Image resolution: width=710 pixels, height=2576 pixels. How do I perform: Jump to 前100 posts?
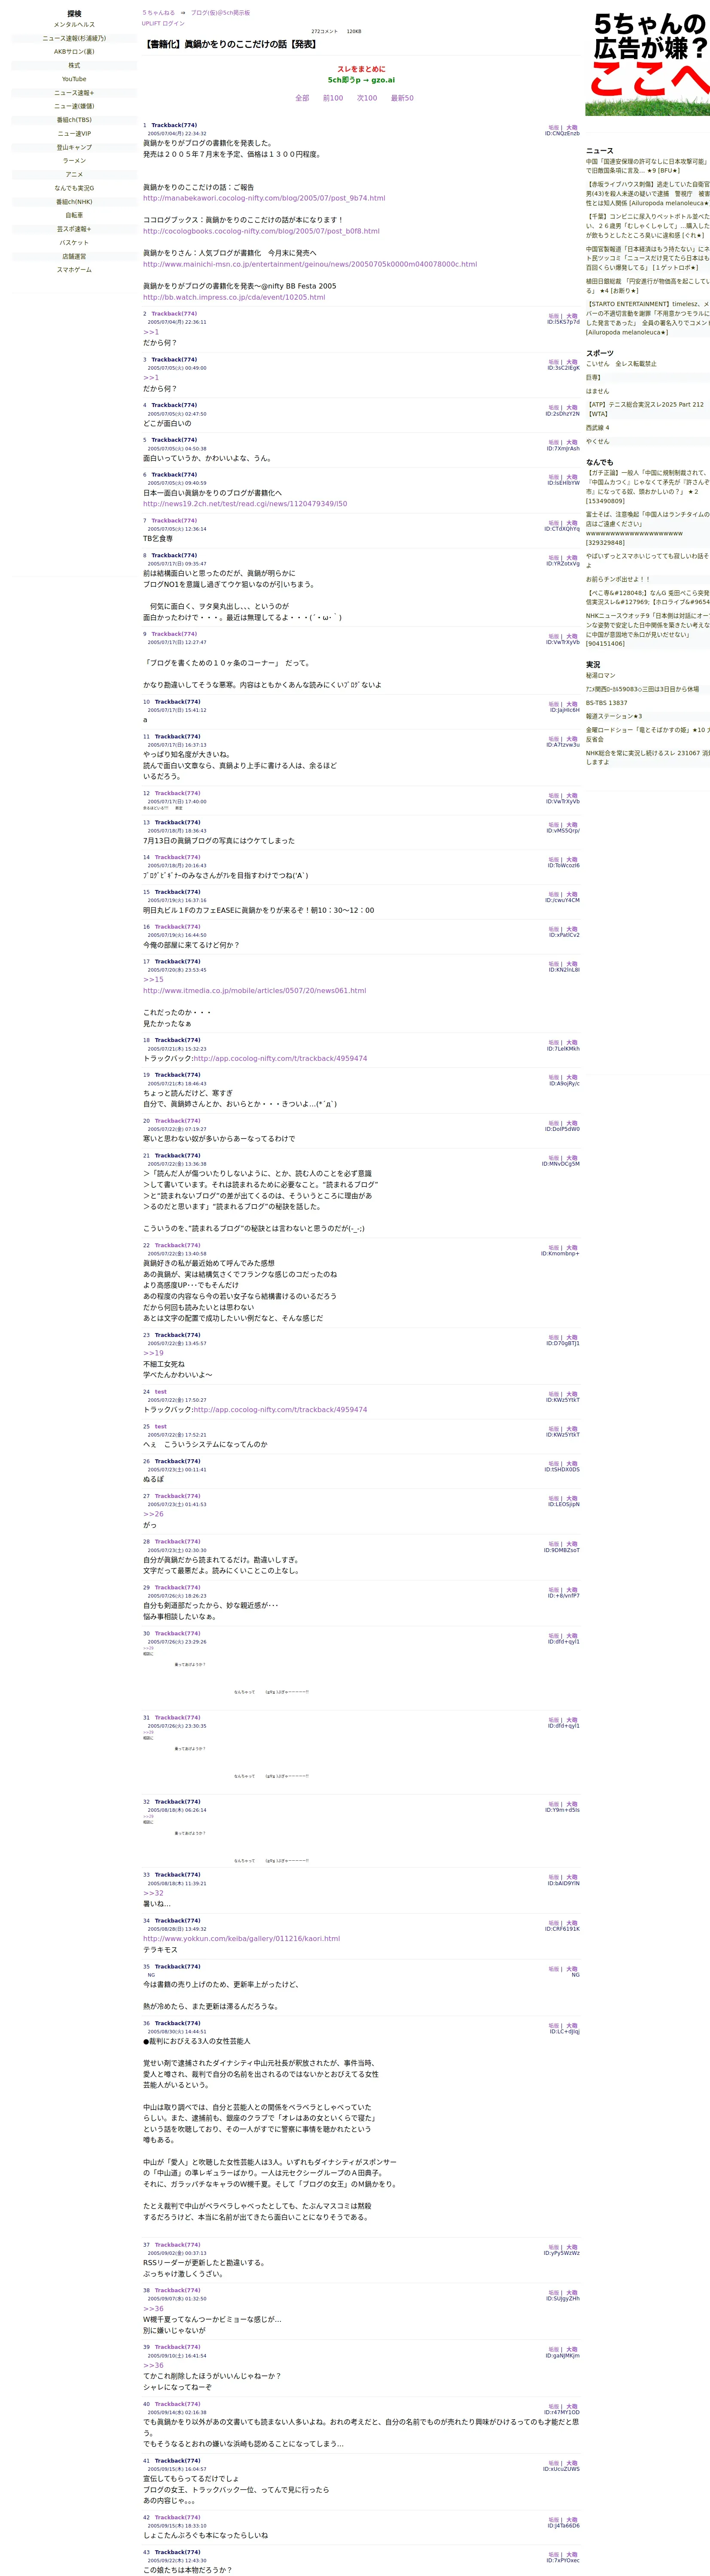(333, 98)
